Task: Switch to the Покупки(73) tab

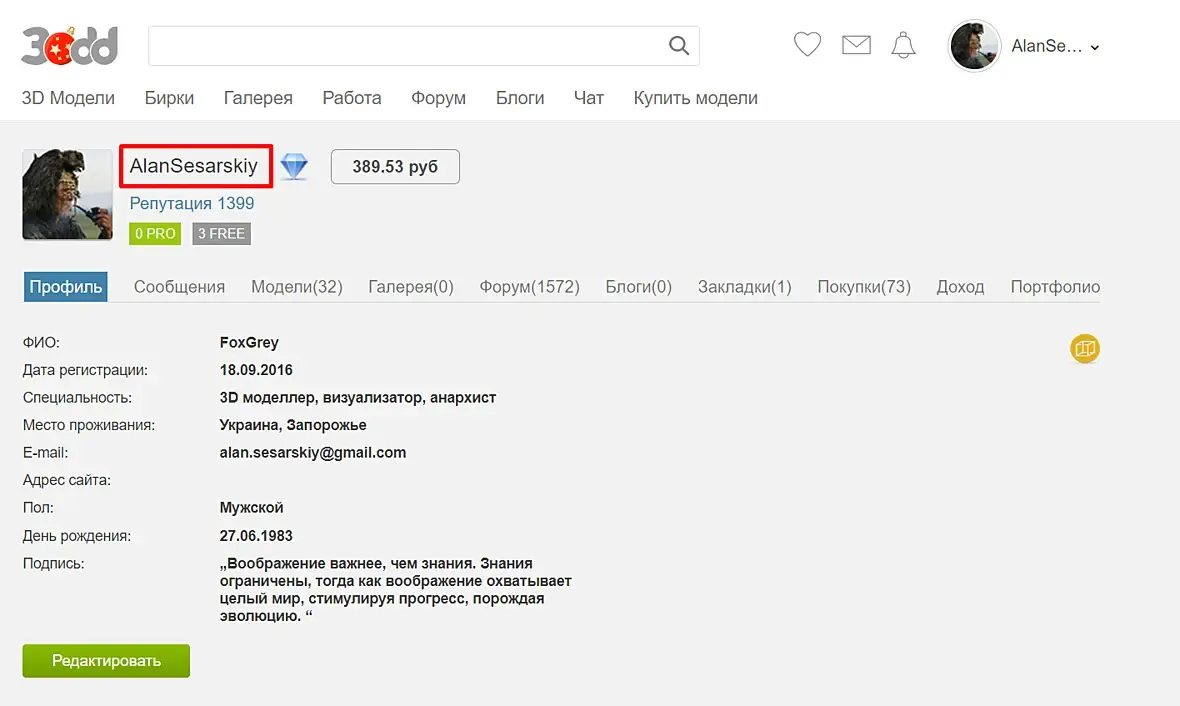Action: 864,287
